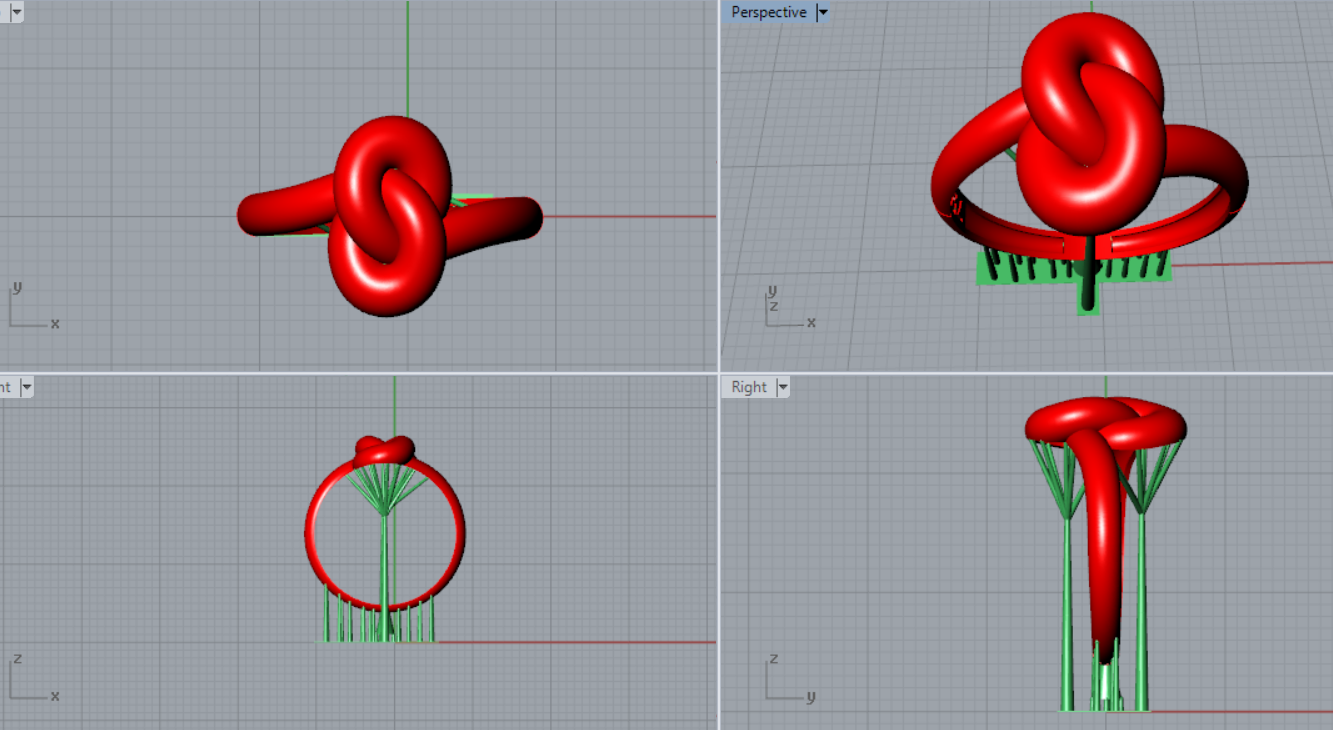This screenshot has width=1333, height=730.
Task: Activate the Right viewport title
Action: tap(749, 387)
